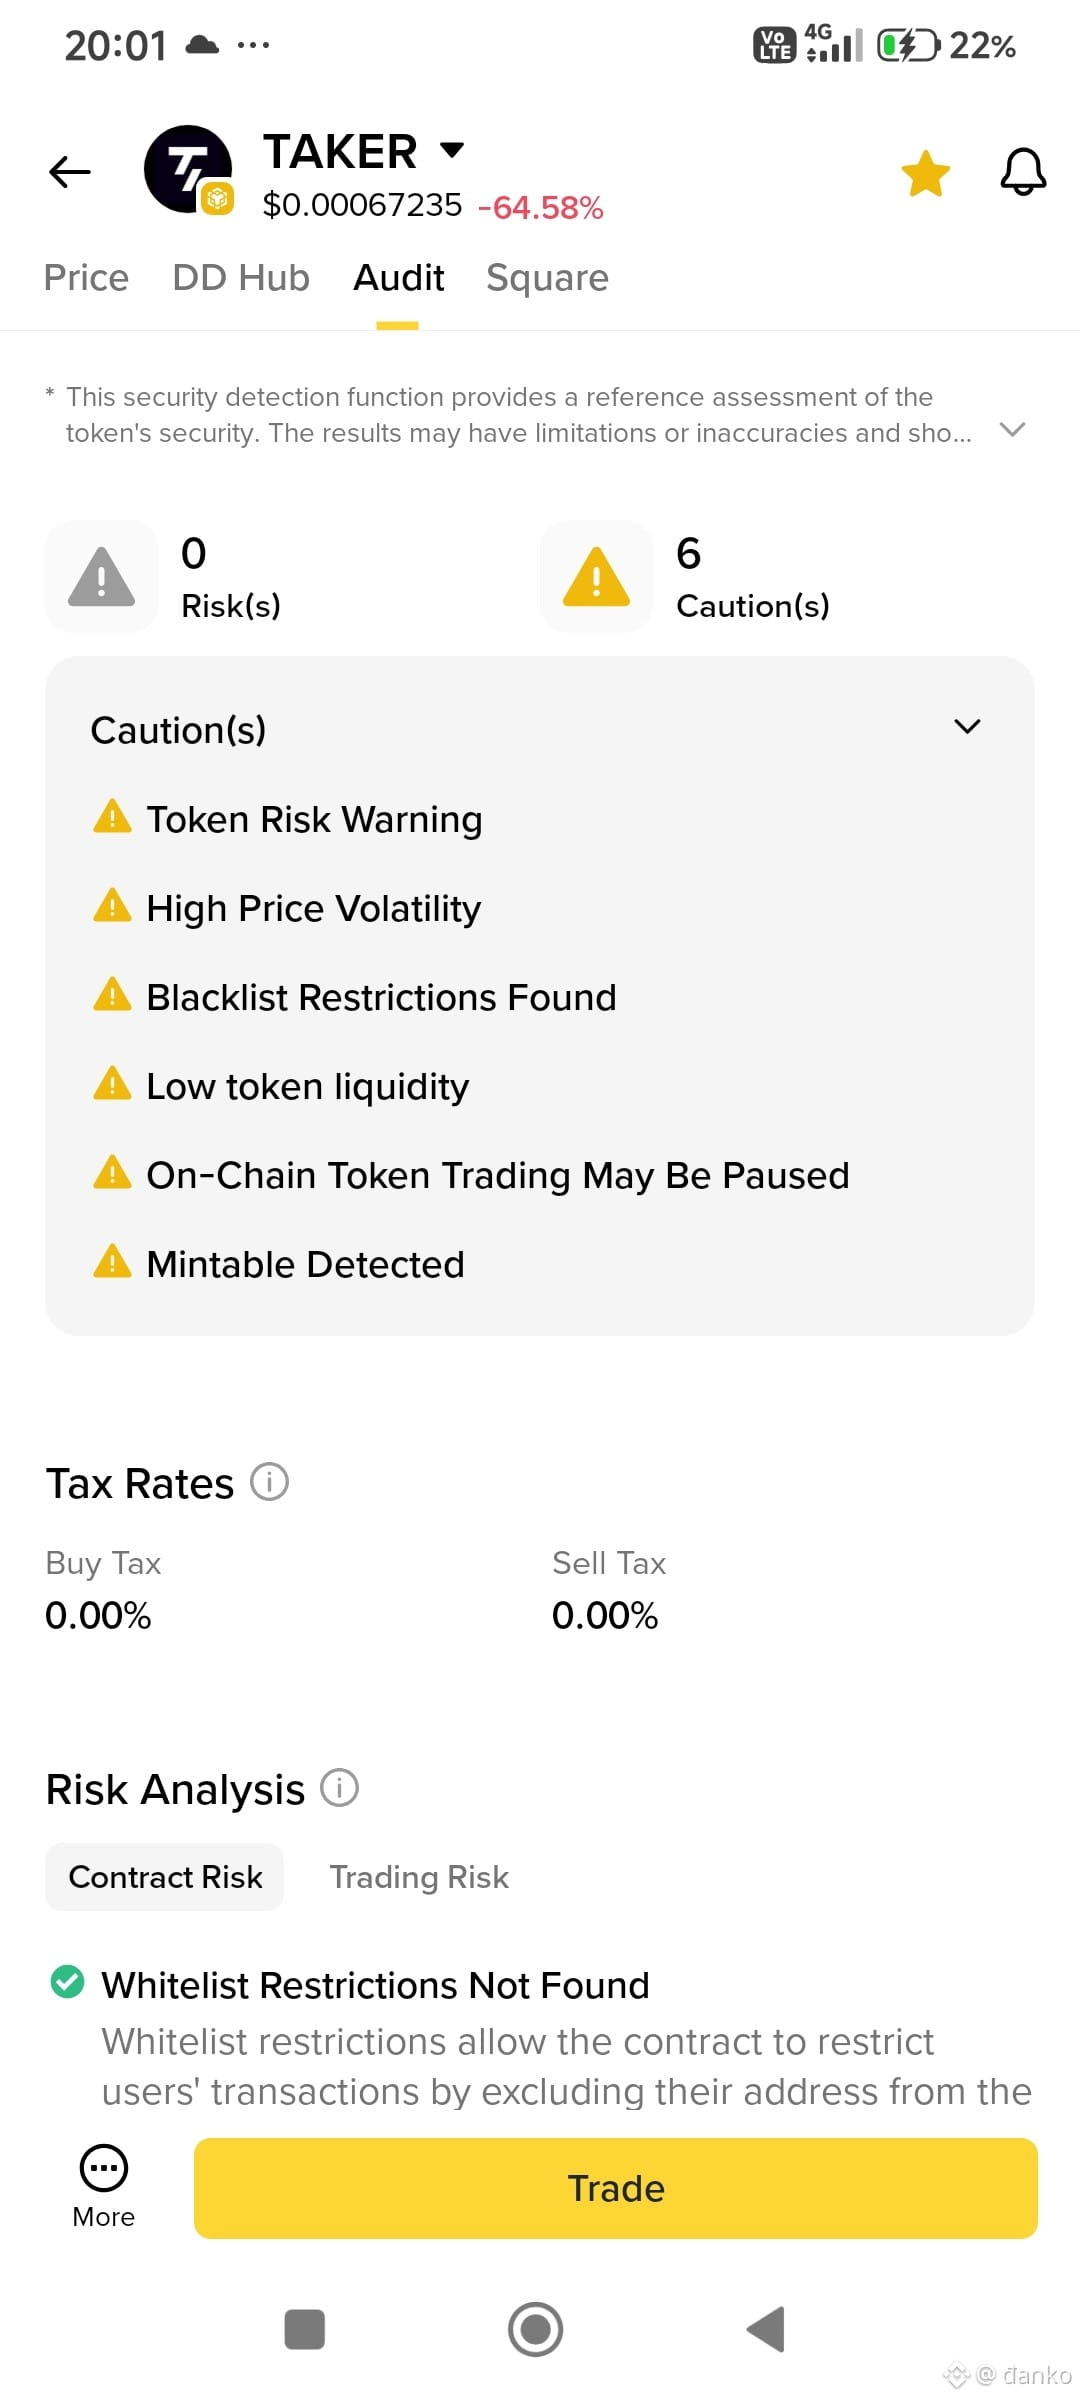The width and height of the screenshot is (1080, 2400).
Task: Open the Square tab
Action: (x=547, y=277)
